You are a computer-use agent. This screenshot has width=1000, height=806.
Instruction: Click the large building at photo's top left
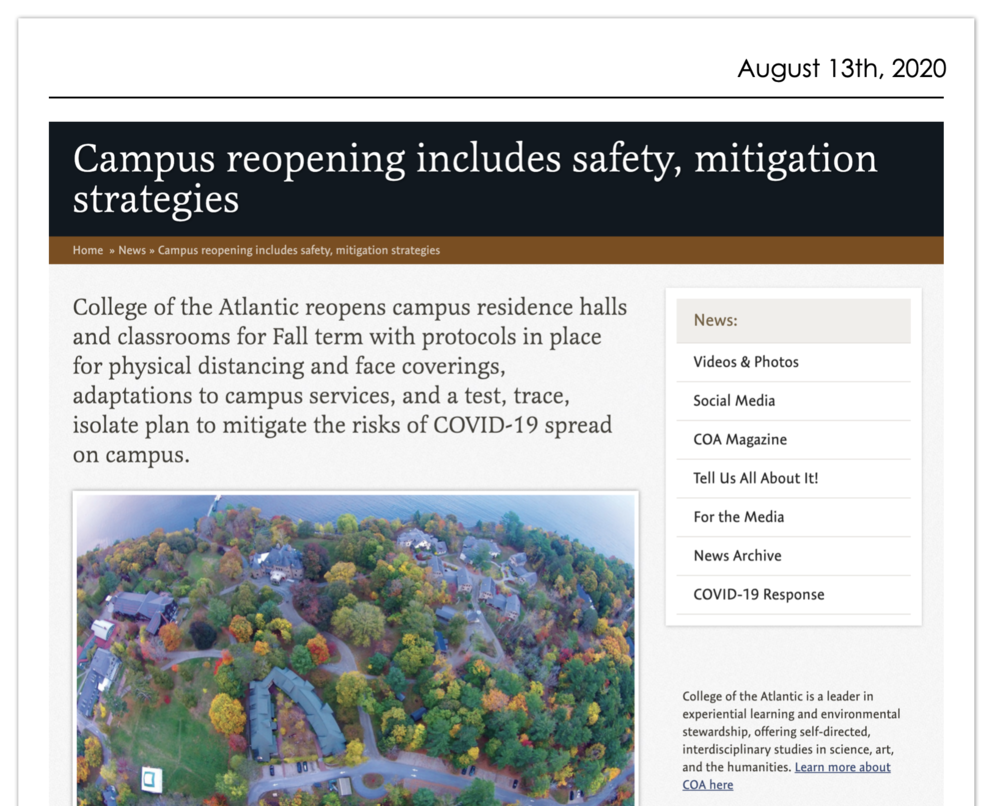tap(145, 608)
